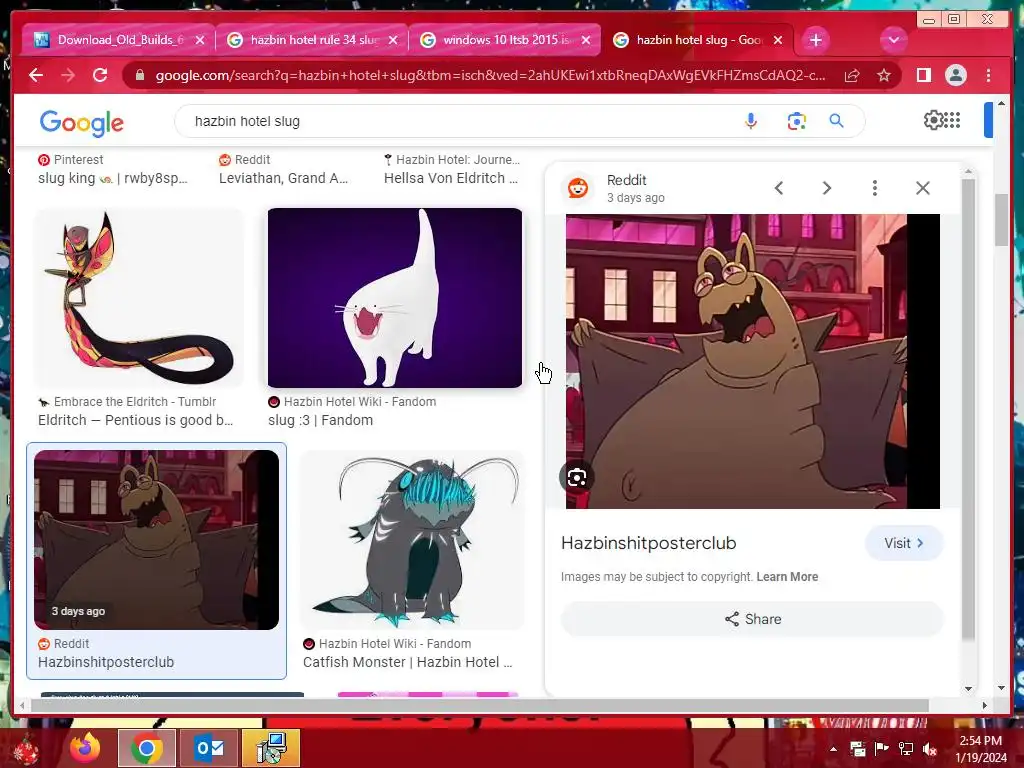The image size is (1024, 768).
Task: Open the Chrome profile avatar
Action: pyautogui.click(x=955, y=76)
